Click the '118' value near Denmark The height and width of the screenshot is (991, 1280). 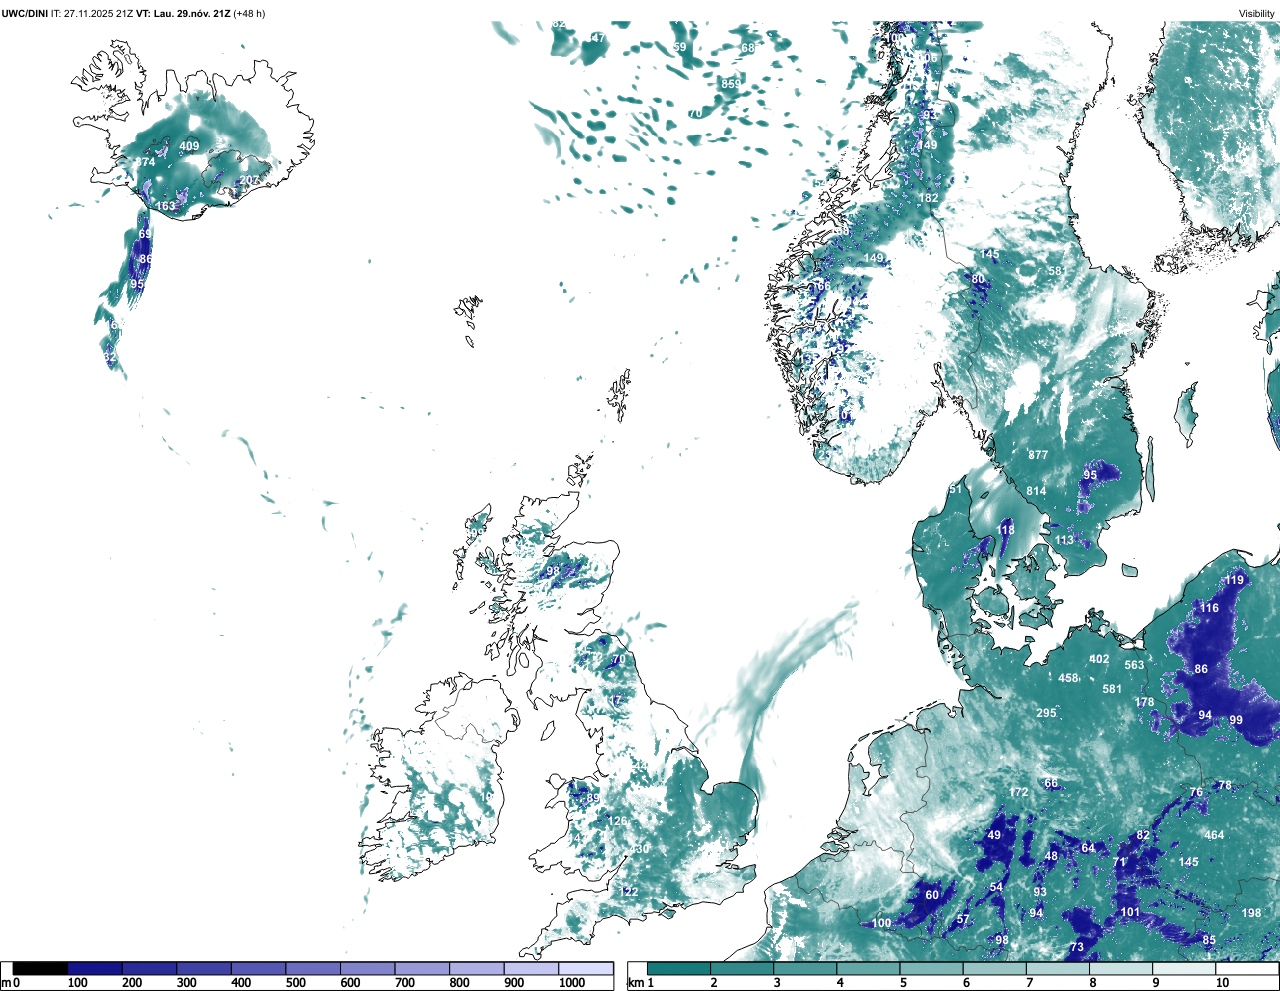pos(1006,530)
